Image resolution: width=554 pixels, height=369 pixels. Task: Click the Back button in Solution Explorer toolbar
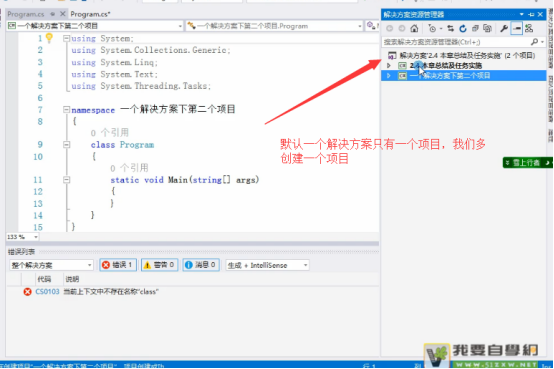[389, 29]
